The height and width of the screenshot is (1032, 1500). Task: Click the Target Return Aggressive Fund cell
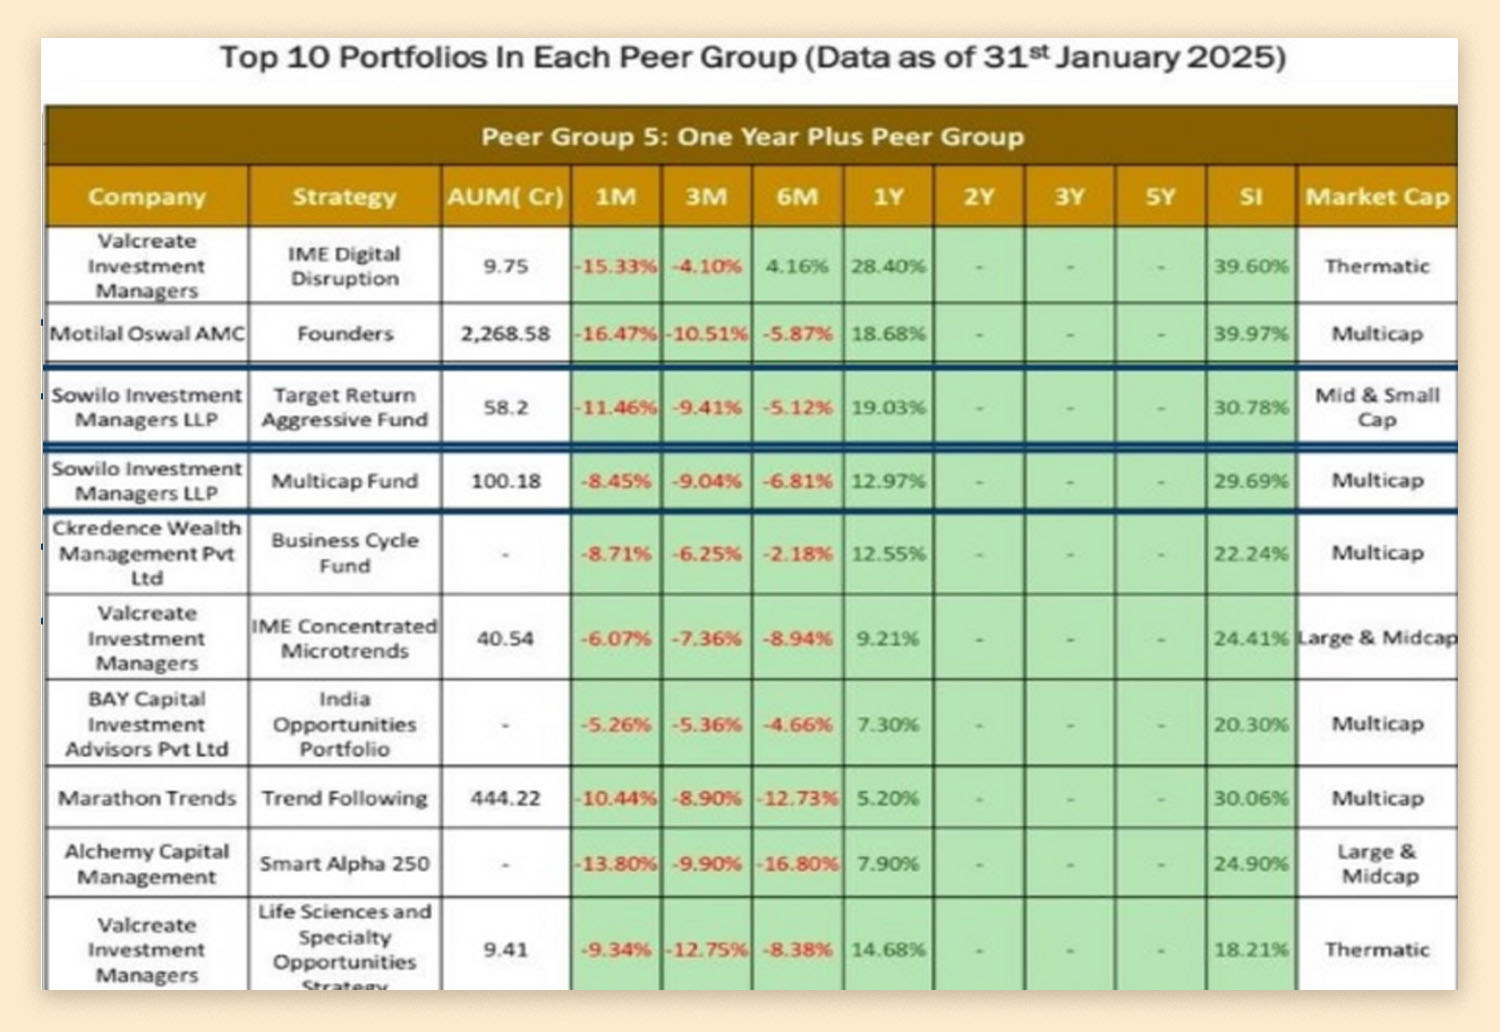pyautogui.click(x=344, y=408)
